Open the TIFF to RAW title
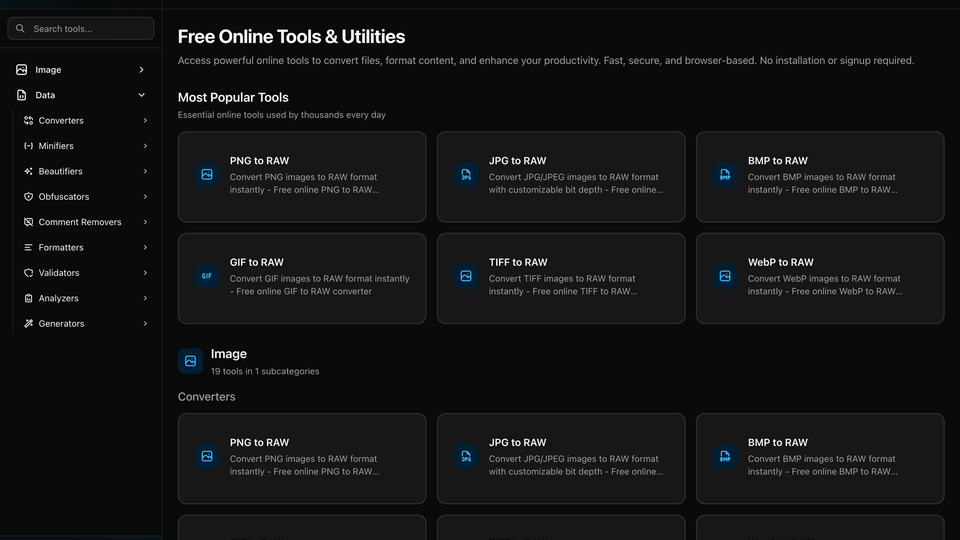960x540 pixels. (x=518, y=262)
